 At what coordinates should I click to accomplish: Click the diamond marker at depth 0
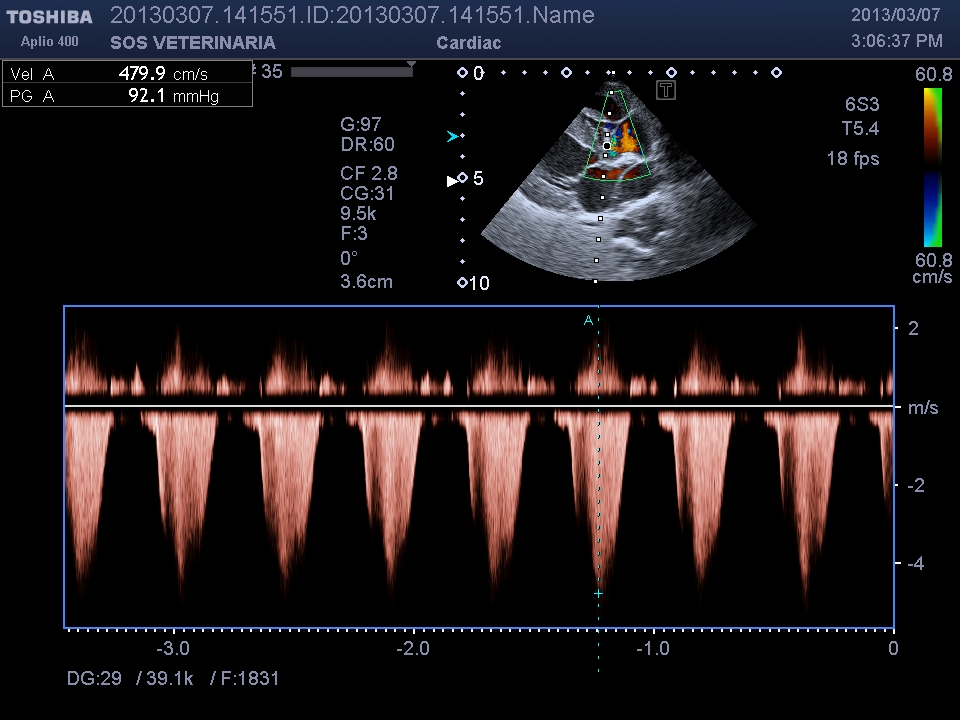tap(462, 73)
